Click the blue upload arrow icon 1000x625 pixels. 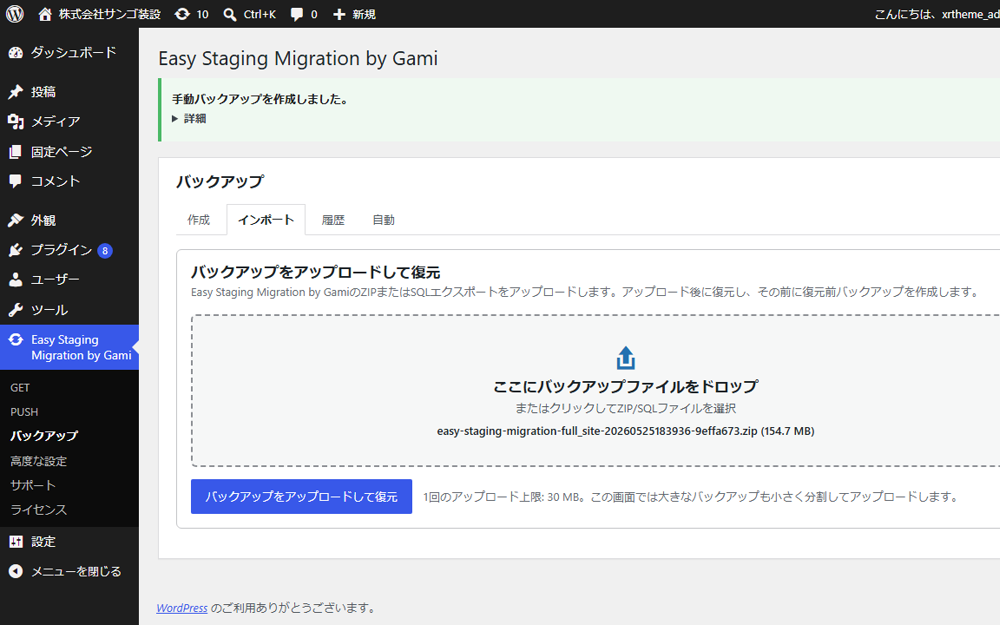[x=626, y=358]
